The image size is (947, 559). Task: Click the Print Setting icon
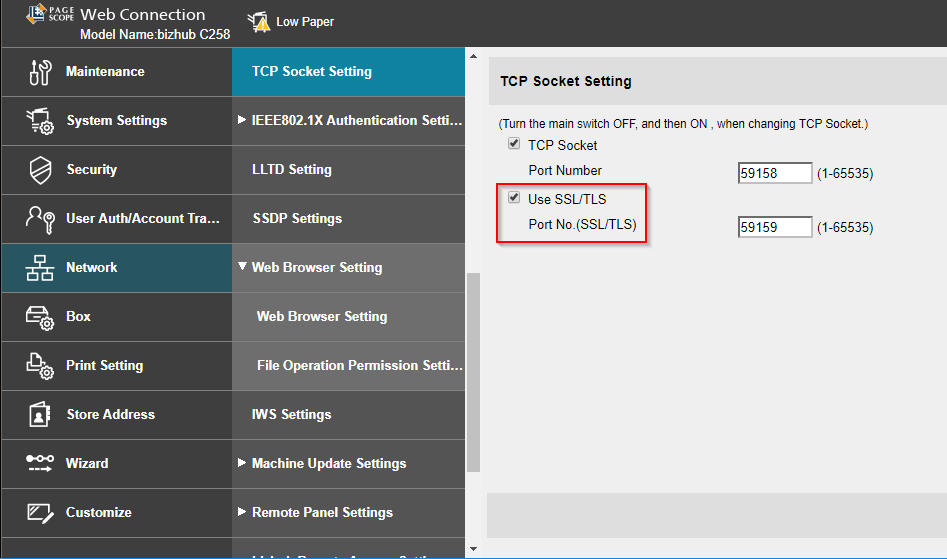[x=40, y=366]
